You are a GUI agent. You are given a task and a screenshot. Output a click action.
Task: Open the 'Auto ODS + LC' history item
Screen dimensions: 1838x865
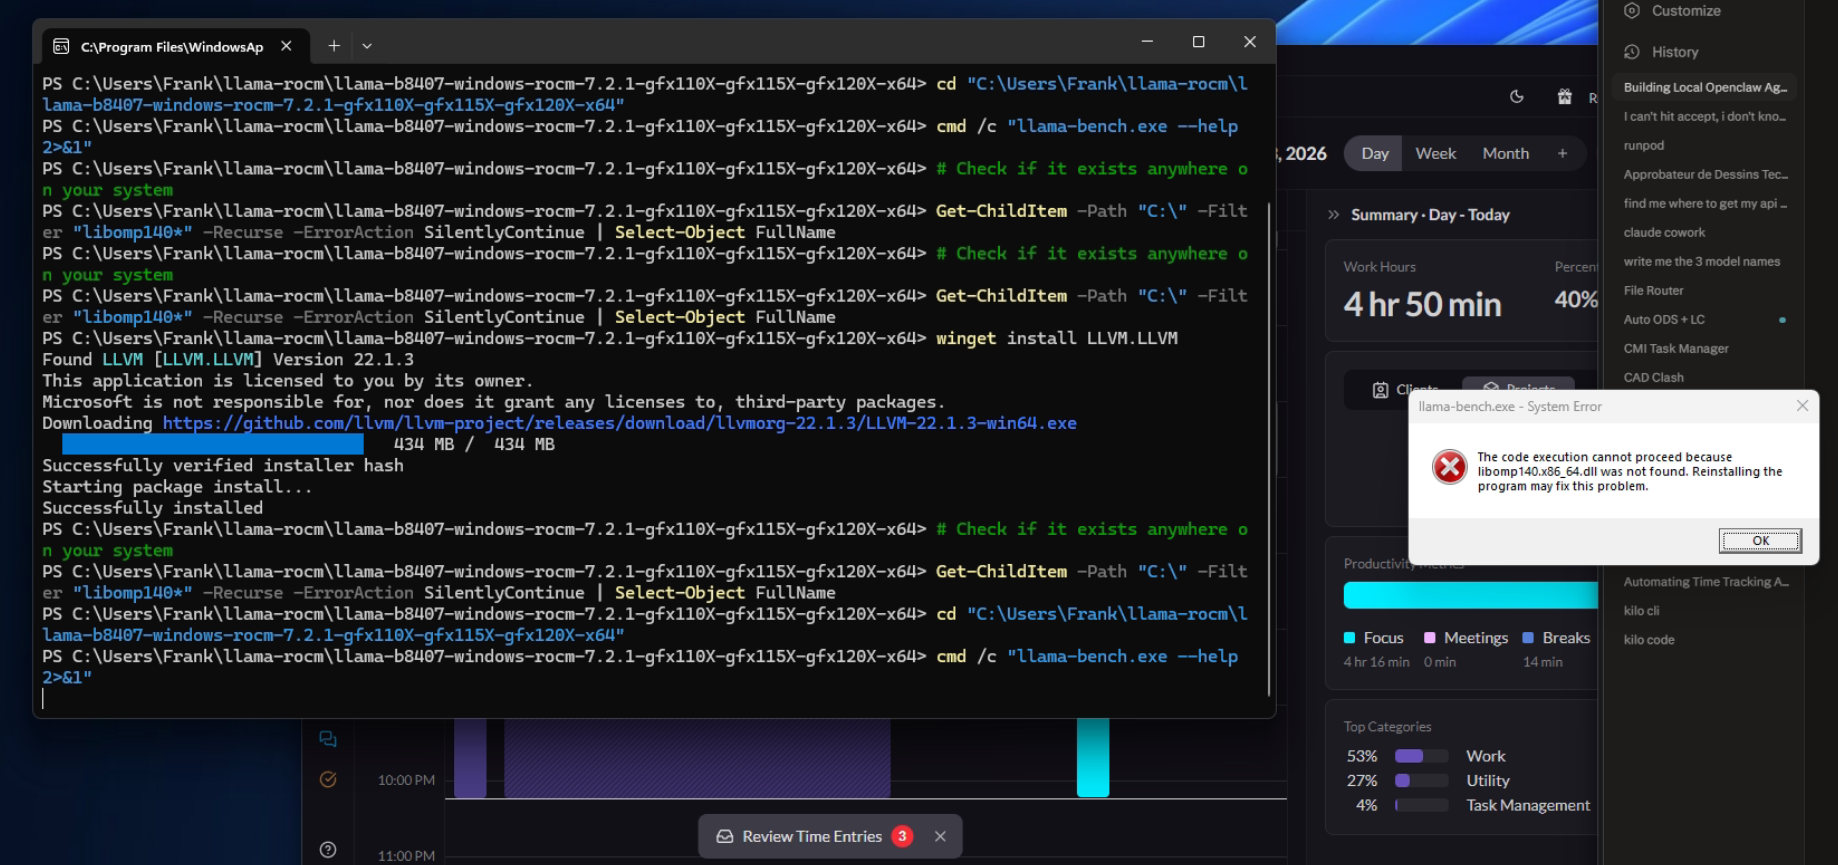pyautogui.click(x=1664, y=320)
